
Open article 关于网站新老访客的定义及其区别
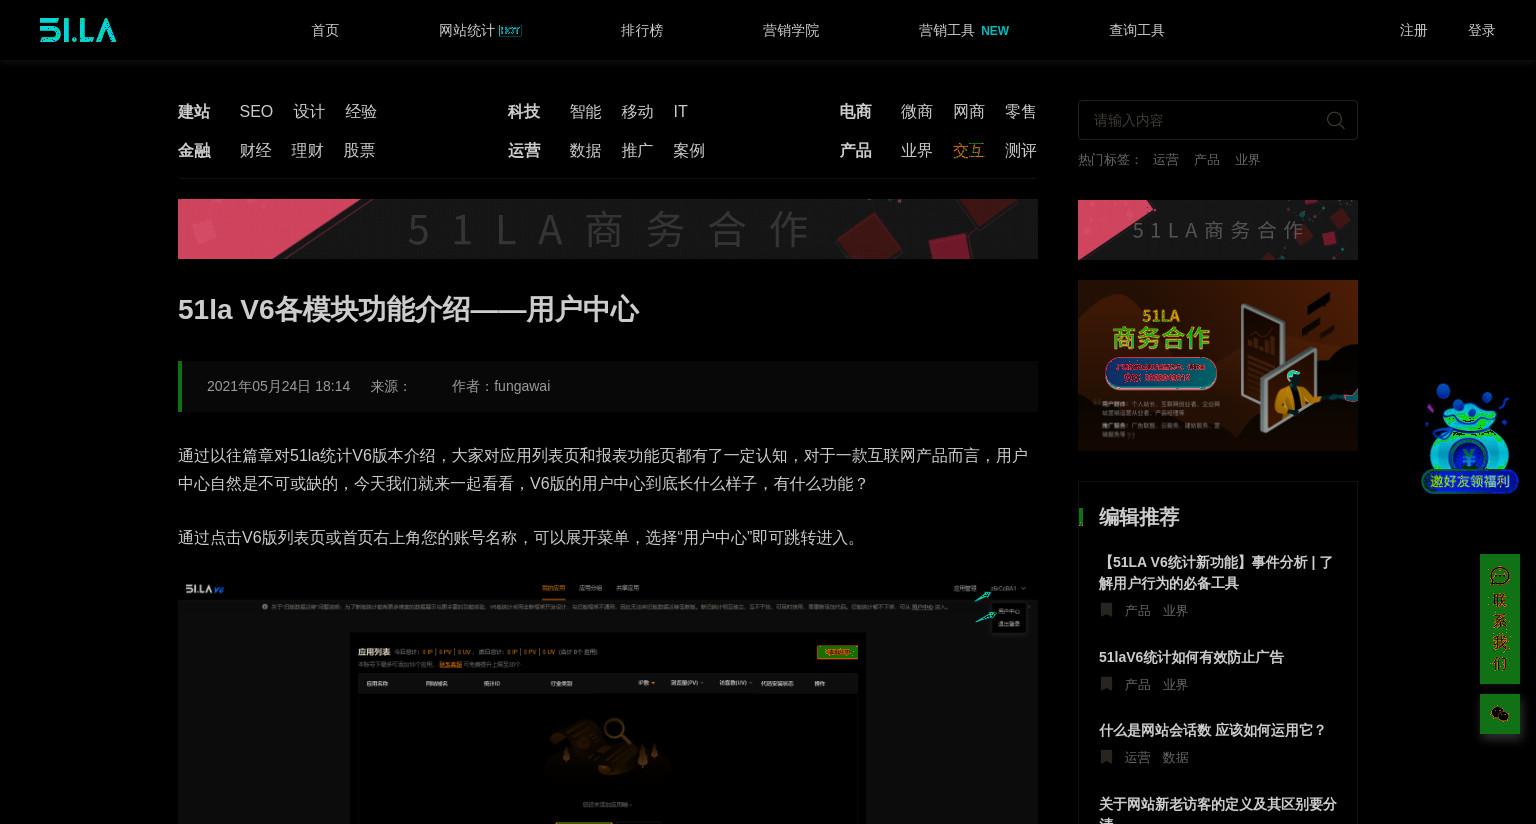click(1218, 810)
